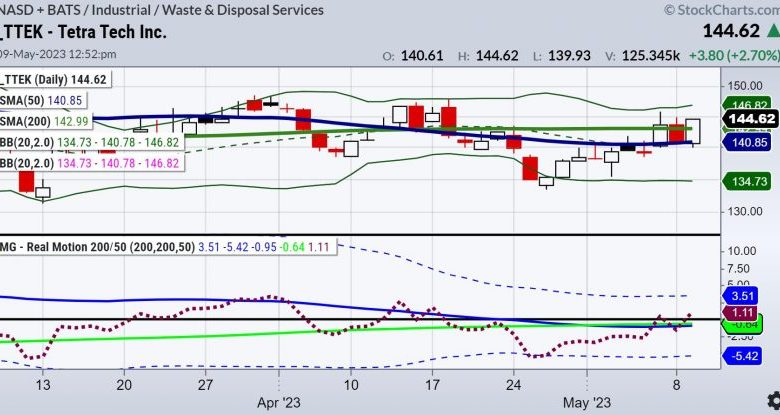Click the Apr '23 date axis label
This screenshot has width=780, height=415.
tap(279, 403)
